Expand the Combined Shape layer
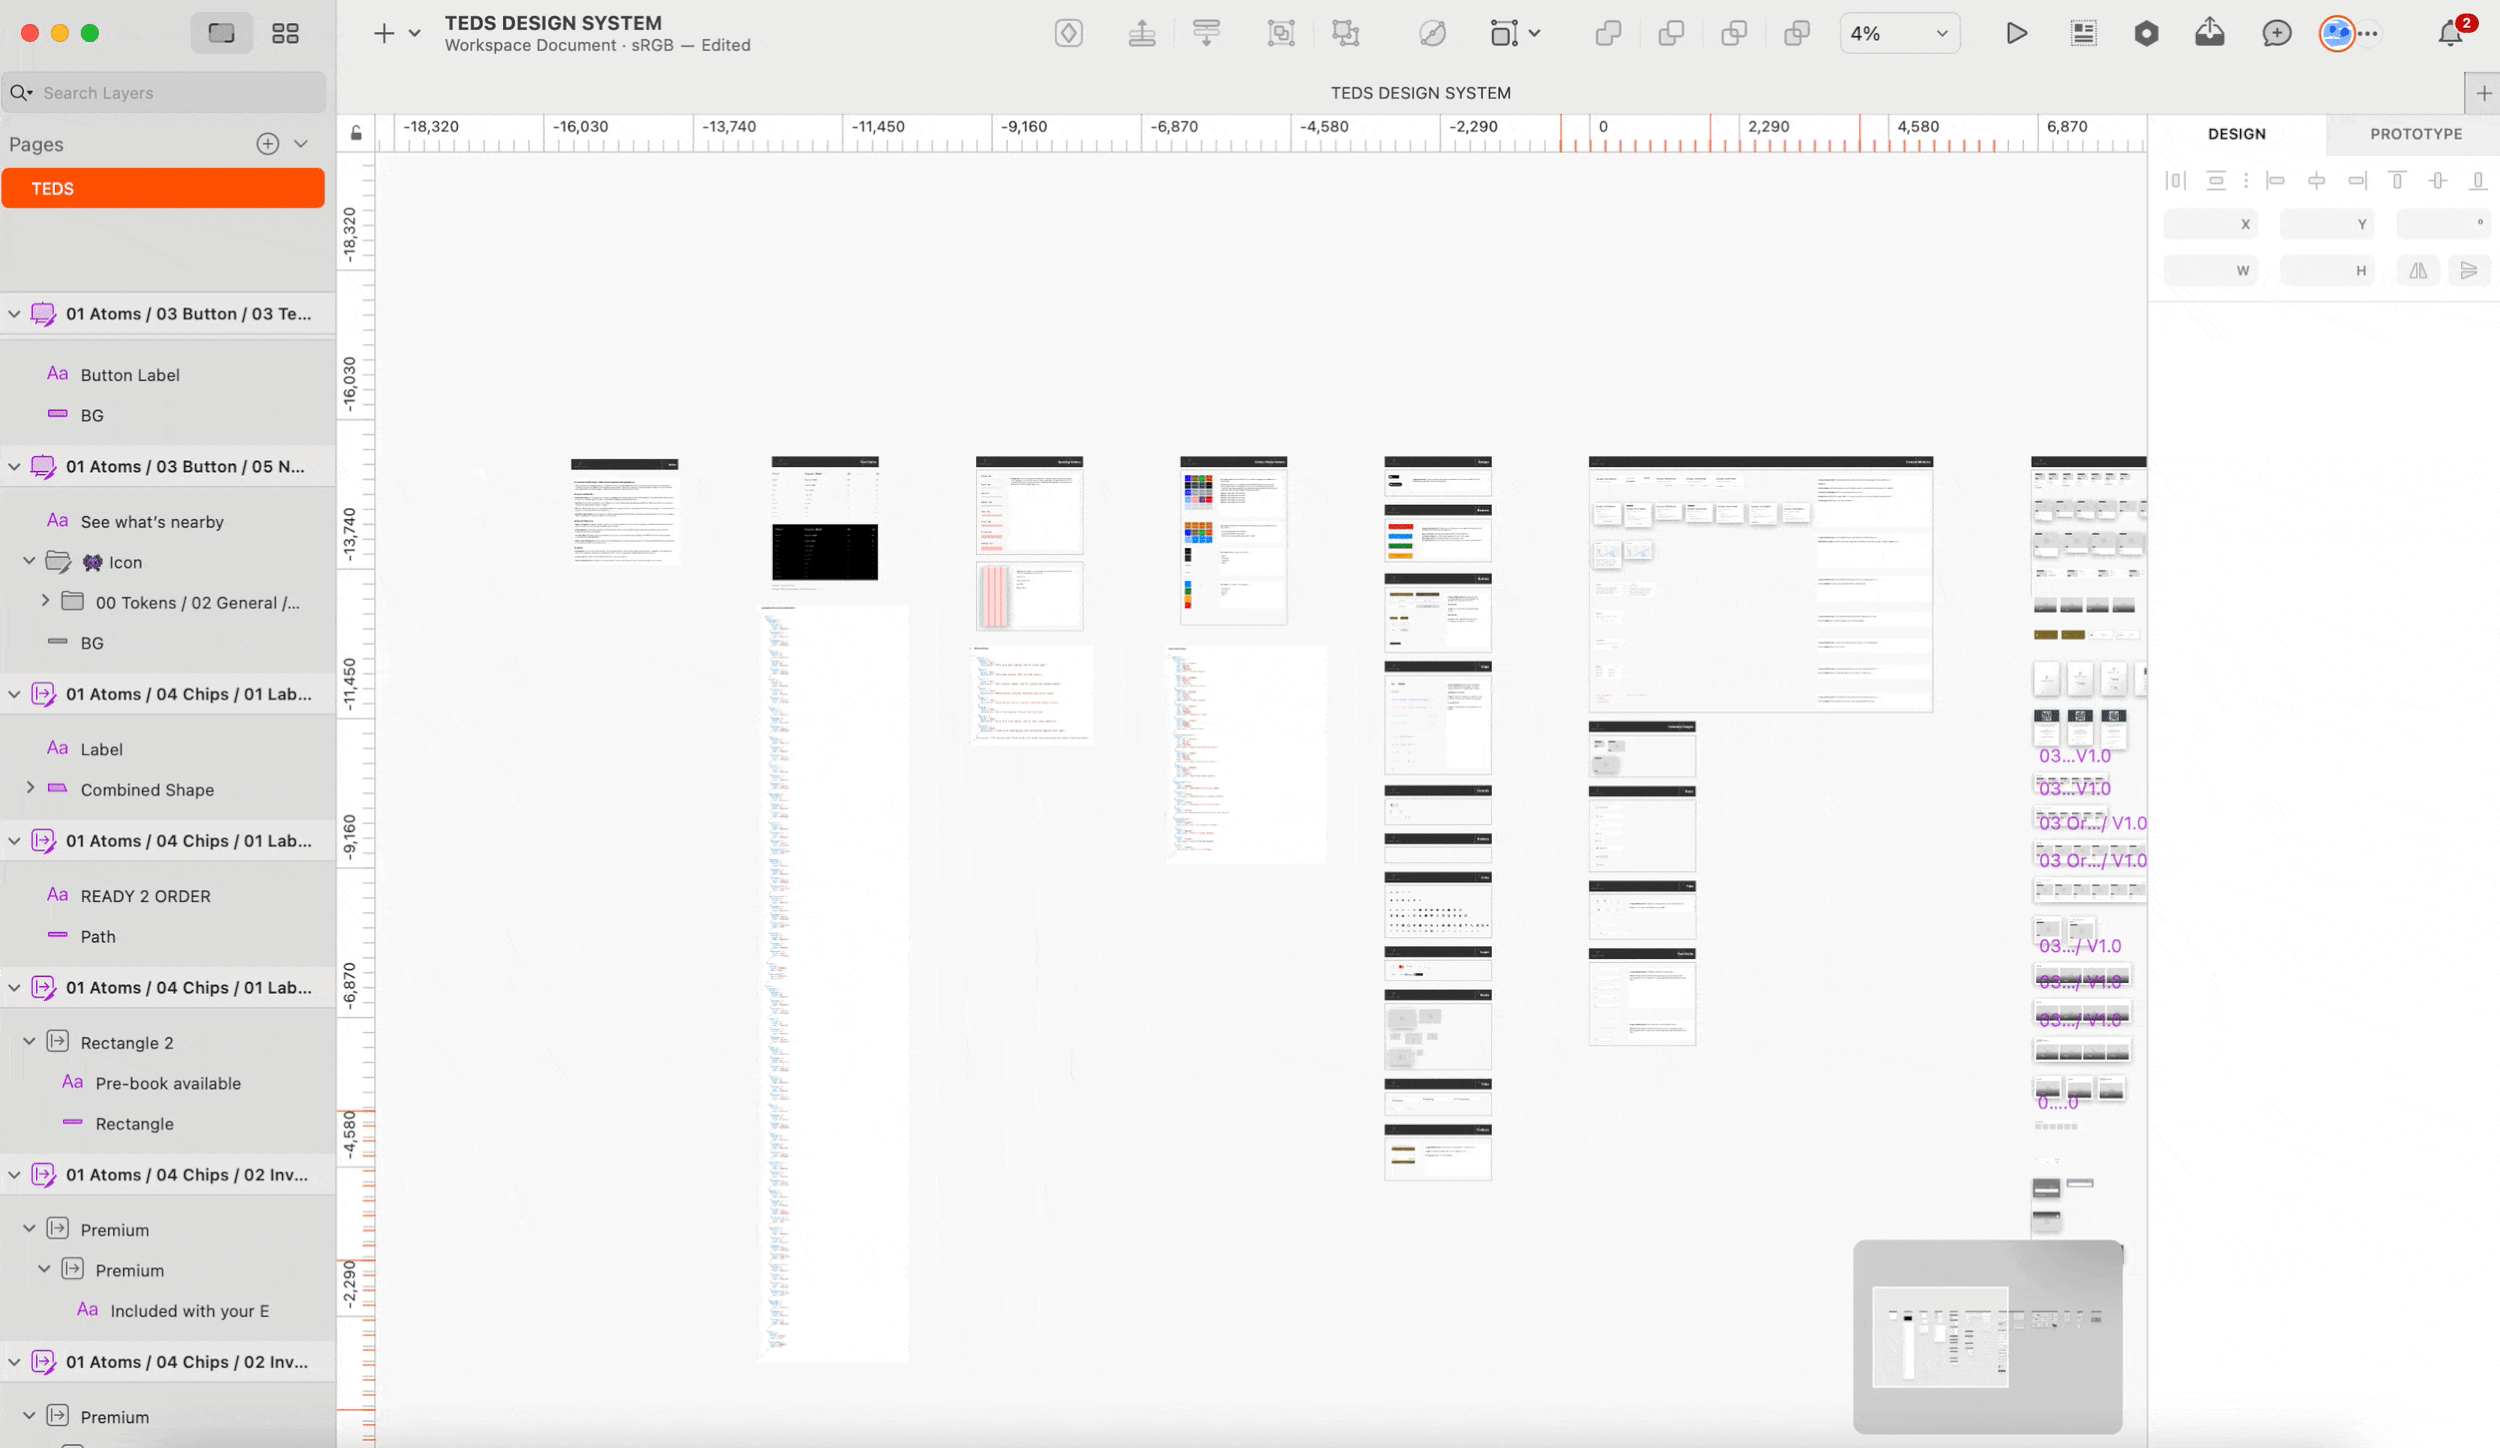This screenshot has width=2500, height=1448. pyautogui.click(x=30, y=788)
